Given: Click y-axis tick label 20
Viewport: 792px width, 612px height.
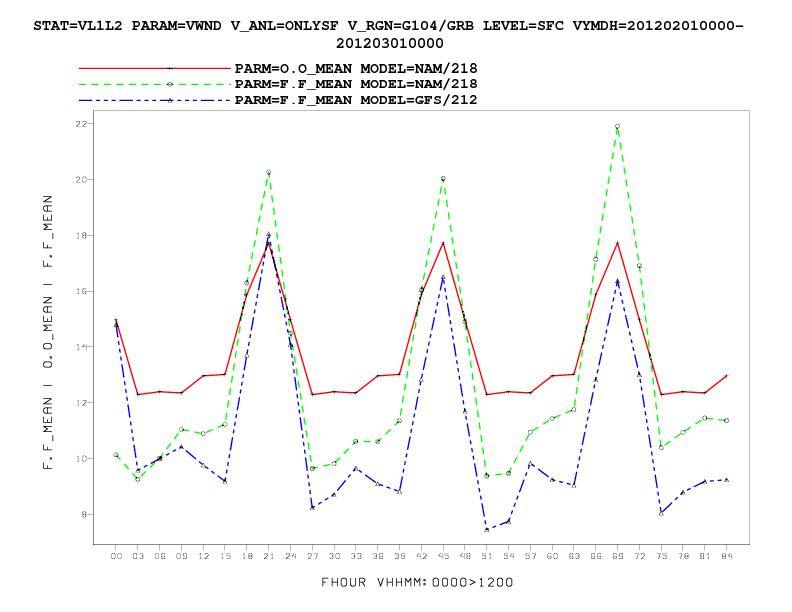Looking at the screenshot, I should tap(81, 180).
